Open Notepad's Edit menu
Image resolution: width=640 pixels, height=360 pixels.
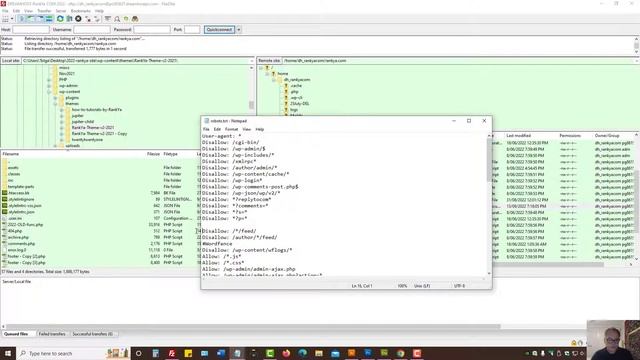(x=217, y=129)
